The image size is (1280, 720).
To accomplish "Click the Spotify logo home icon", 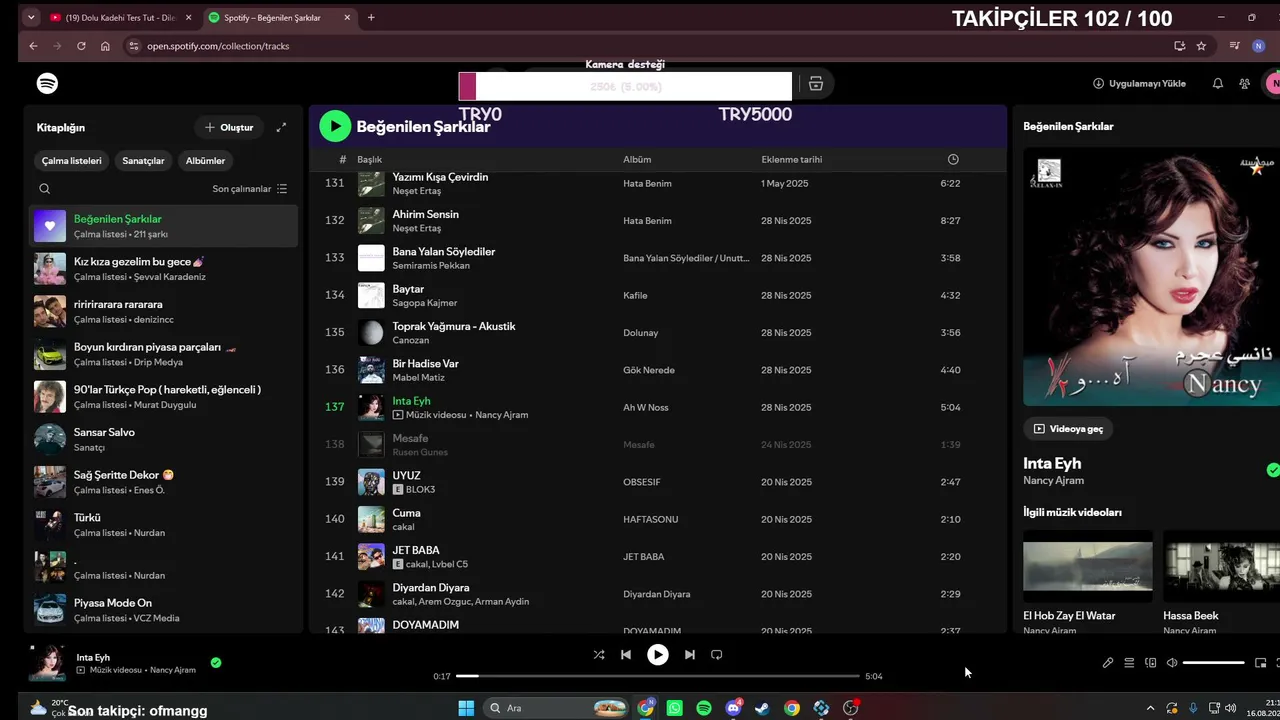I will 47,84.
